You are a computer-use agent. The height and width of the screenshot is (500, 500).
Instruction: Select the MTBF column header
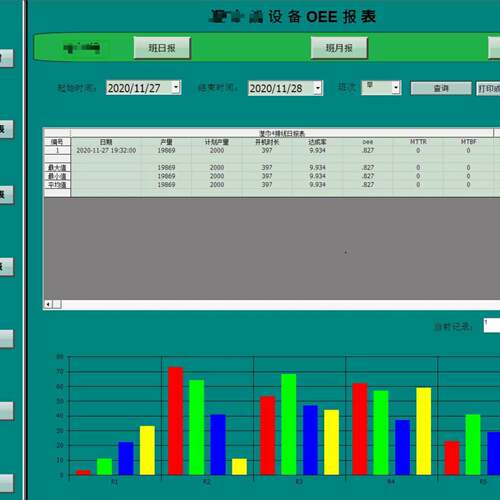click(468, 142)
